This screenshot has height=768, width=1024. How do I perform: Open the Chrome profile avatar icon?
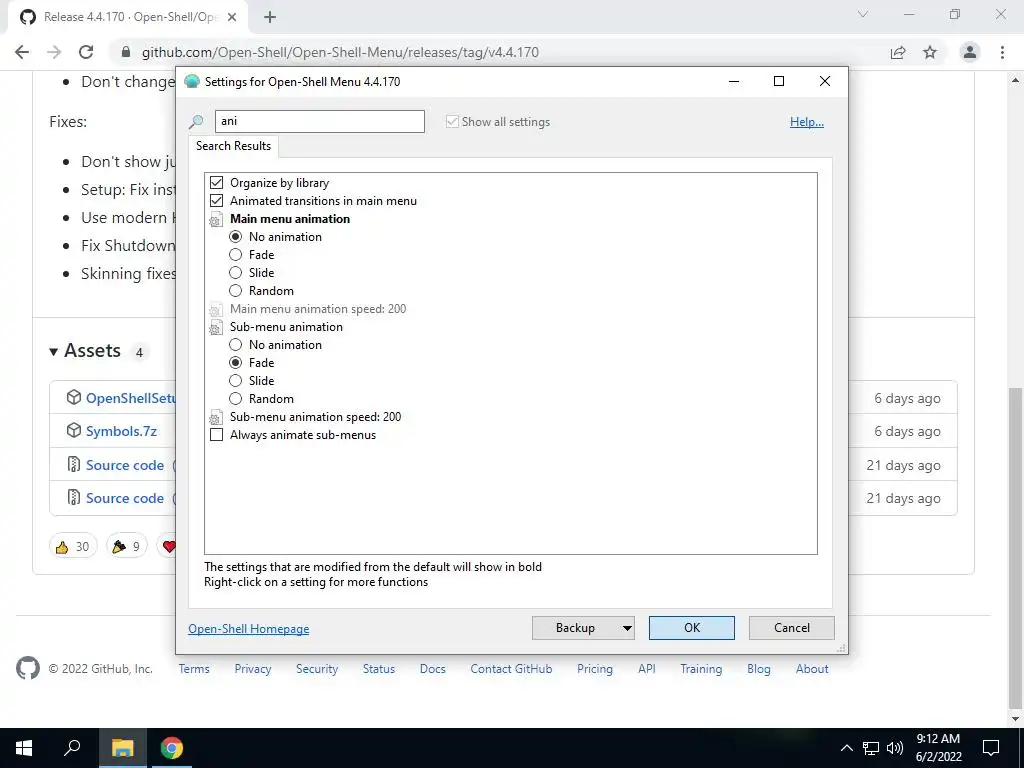click(x=970, y=52)
